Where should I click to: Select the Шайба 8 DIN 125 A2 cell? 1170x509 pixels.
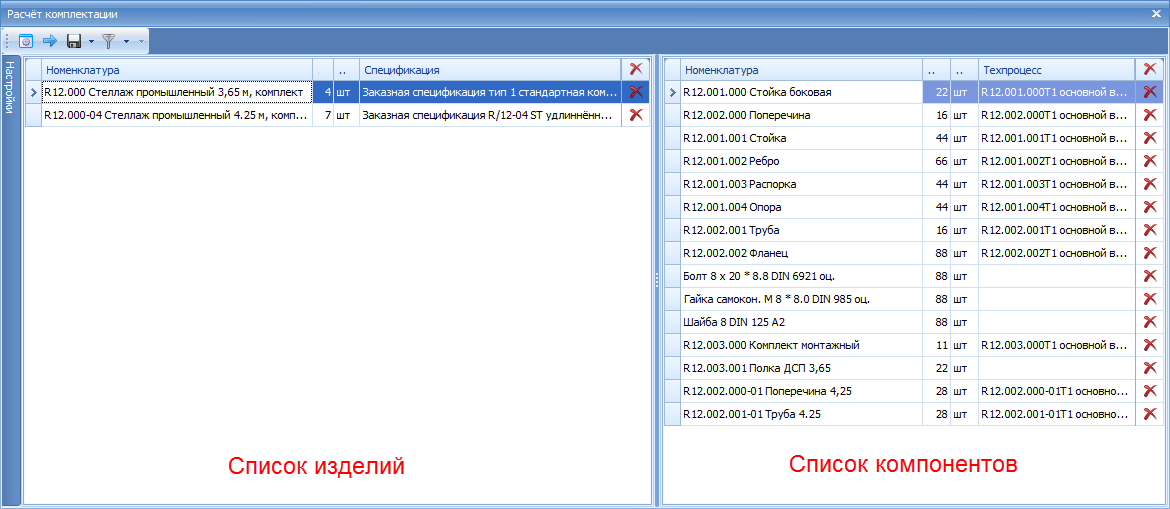pyautogui.click(x=801, y=322)
